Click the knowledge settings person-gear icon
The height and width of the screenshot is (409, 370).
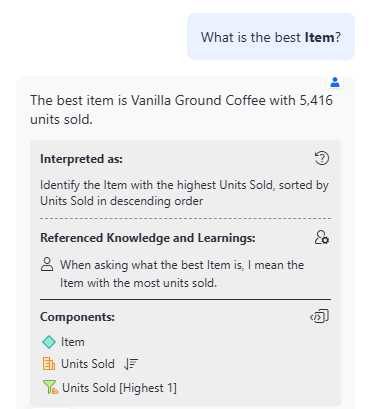tap(322, 237)
